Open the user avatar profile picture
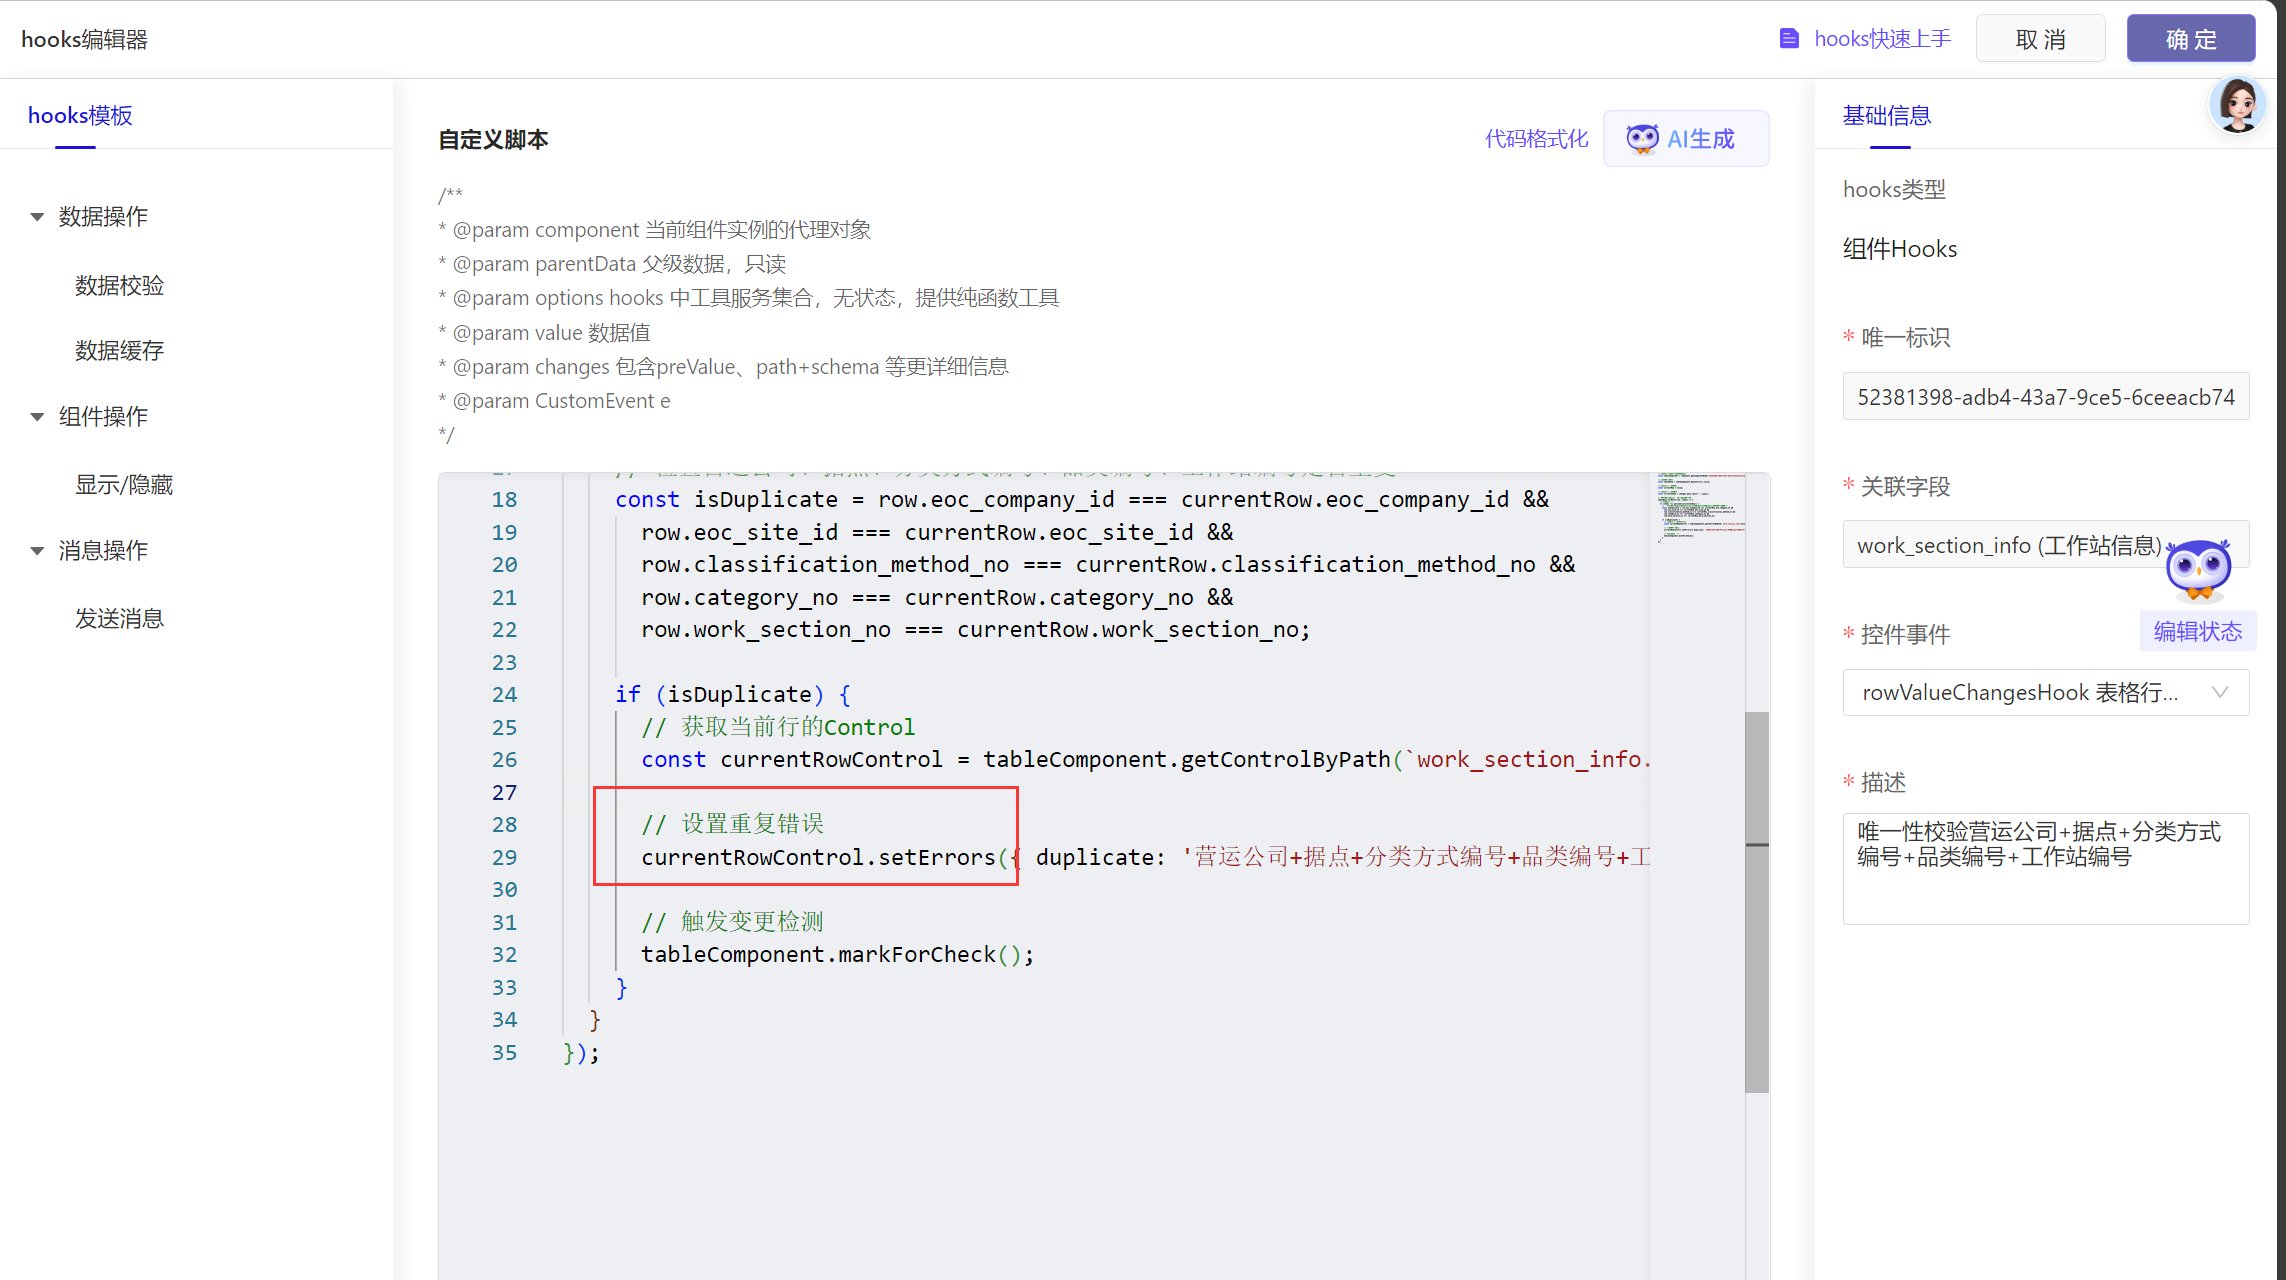This screenshot has width=2286, height=1280. pos(2236,104)
